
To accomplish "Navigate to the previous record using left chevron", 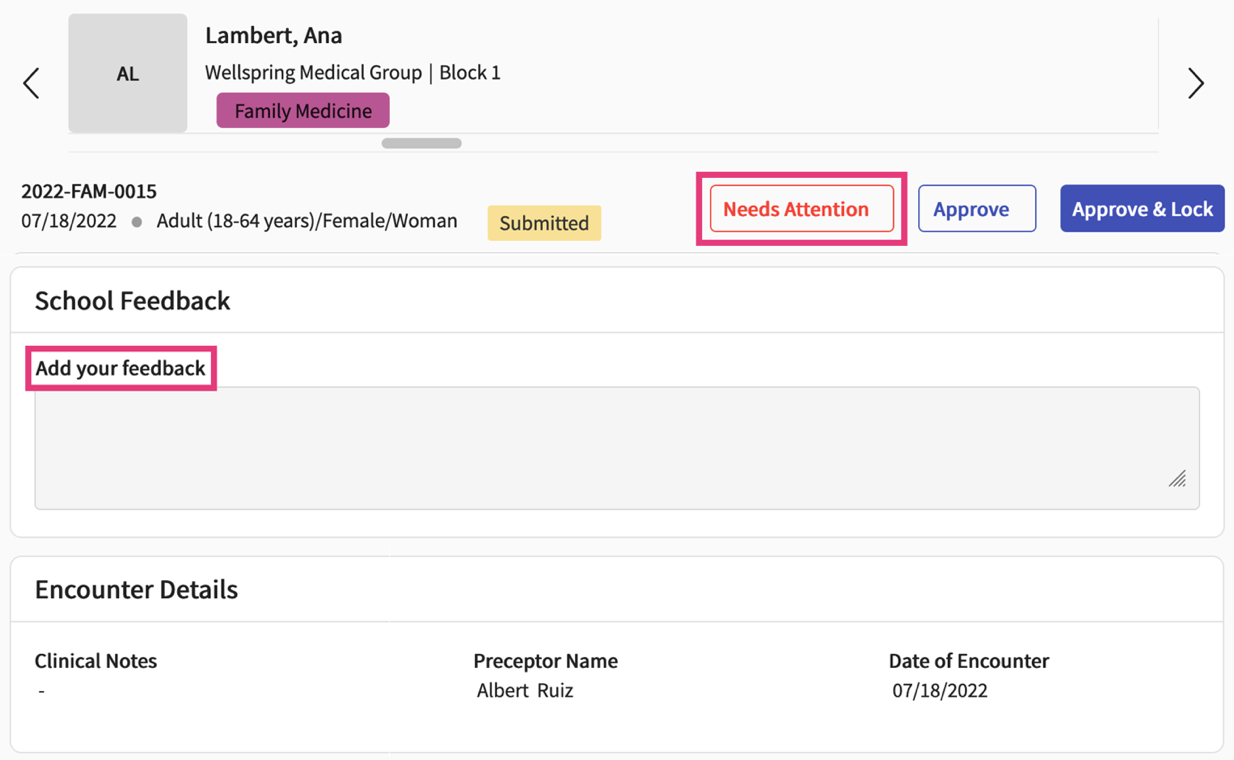I will 31,83.
